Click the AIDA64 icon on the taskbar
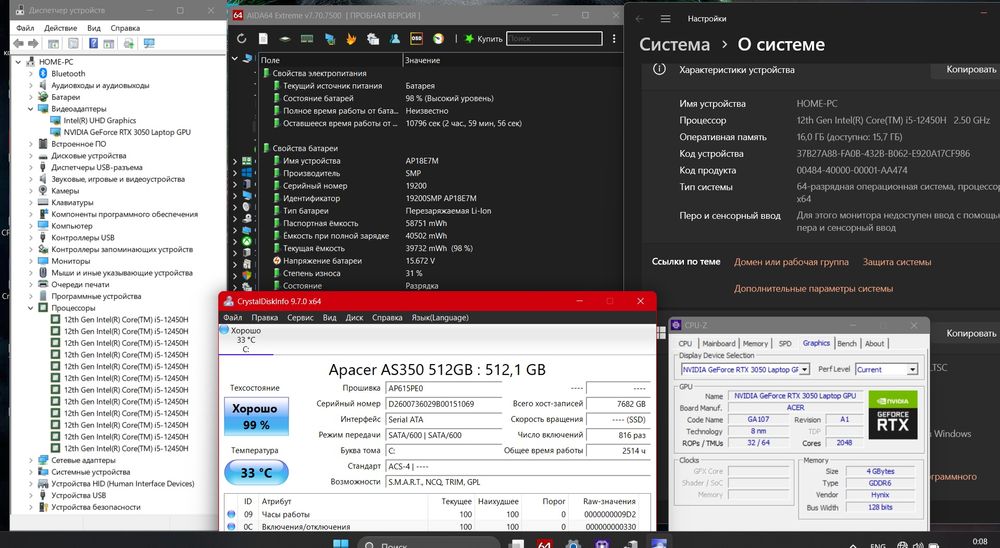Screen dimensions: 1000x548 click(544, 544)
